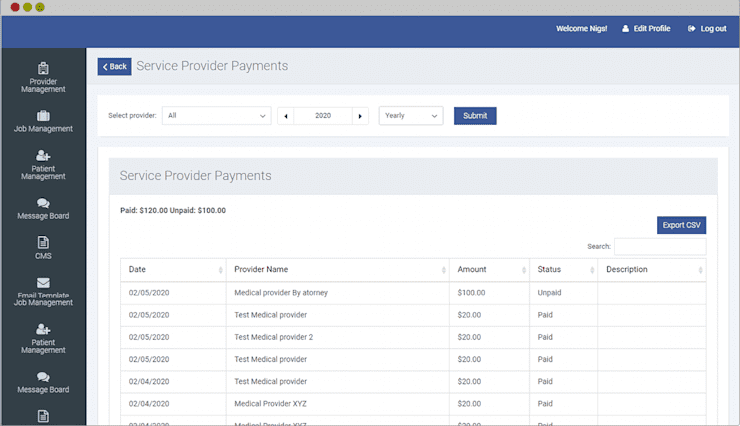Click the Amount column header
740x426 pixels.
point(489,269)
